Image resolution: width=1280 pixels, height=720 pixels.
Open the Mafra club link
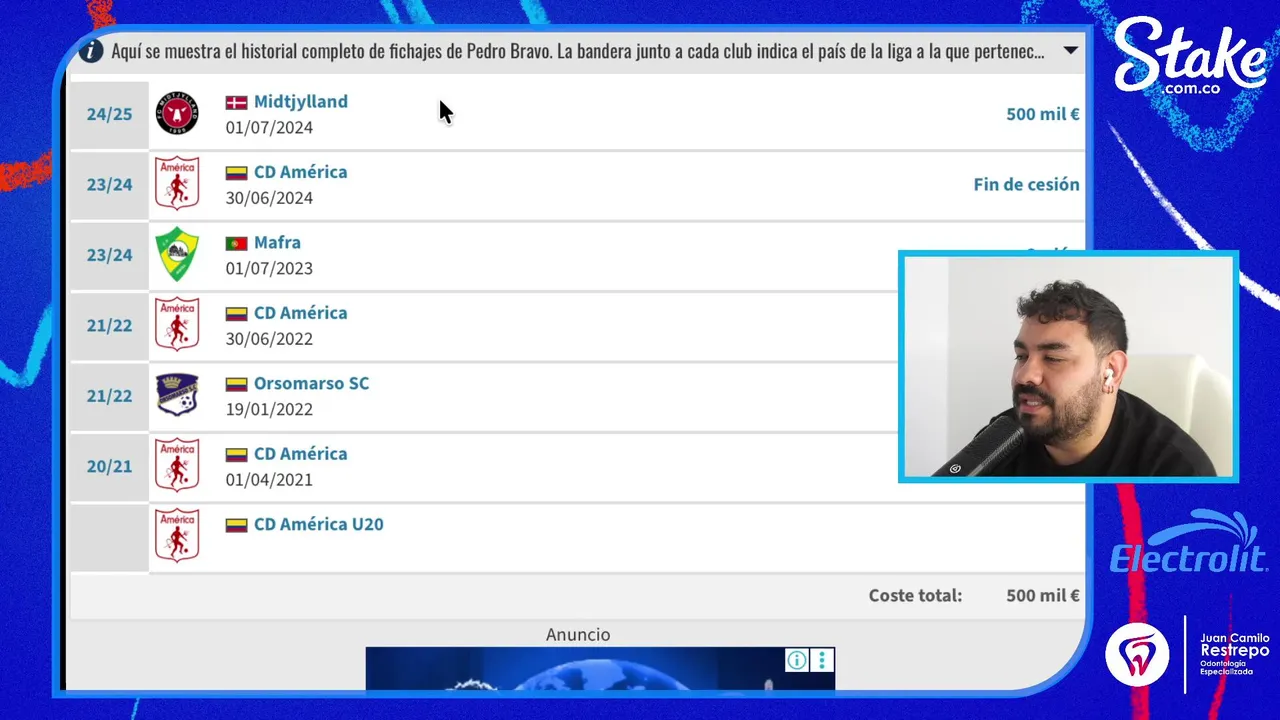point(277,242)
